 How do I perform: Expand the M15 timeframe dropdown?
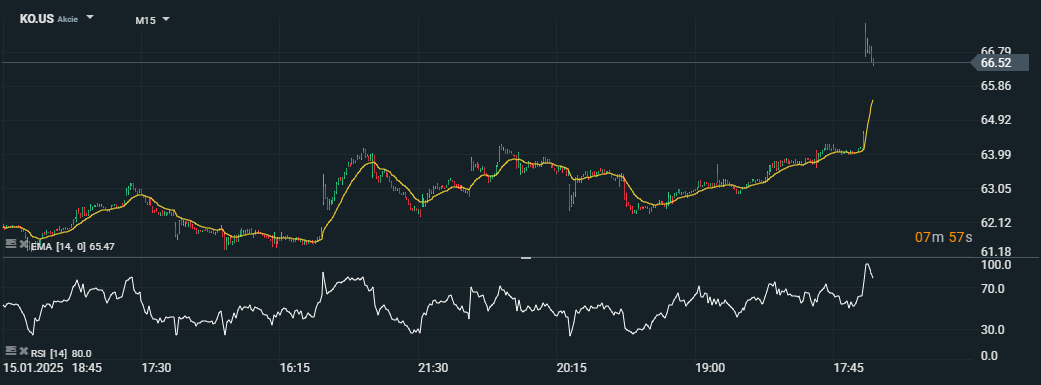pos(166,19)
